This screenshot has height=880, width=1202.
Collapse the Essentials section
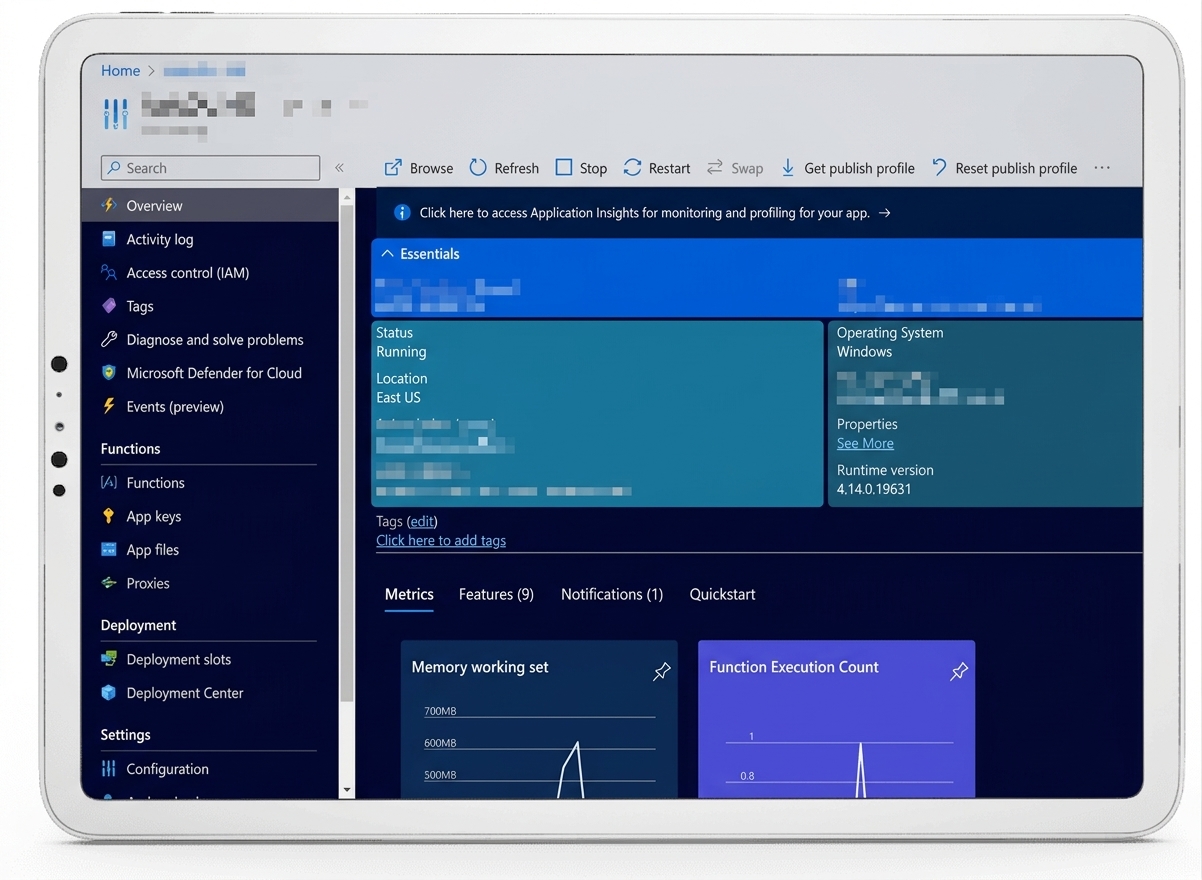tap(420, 254)
